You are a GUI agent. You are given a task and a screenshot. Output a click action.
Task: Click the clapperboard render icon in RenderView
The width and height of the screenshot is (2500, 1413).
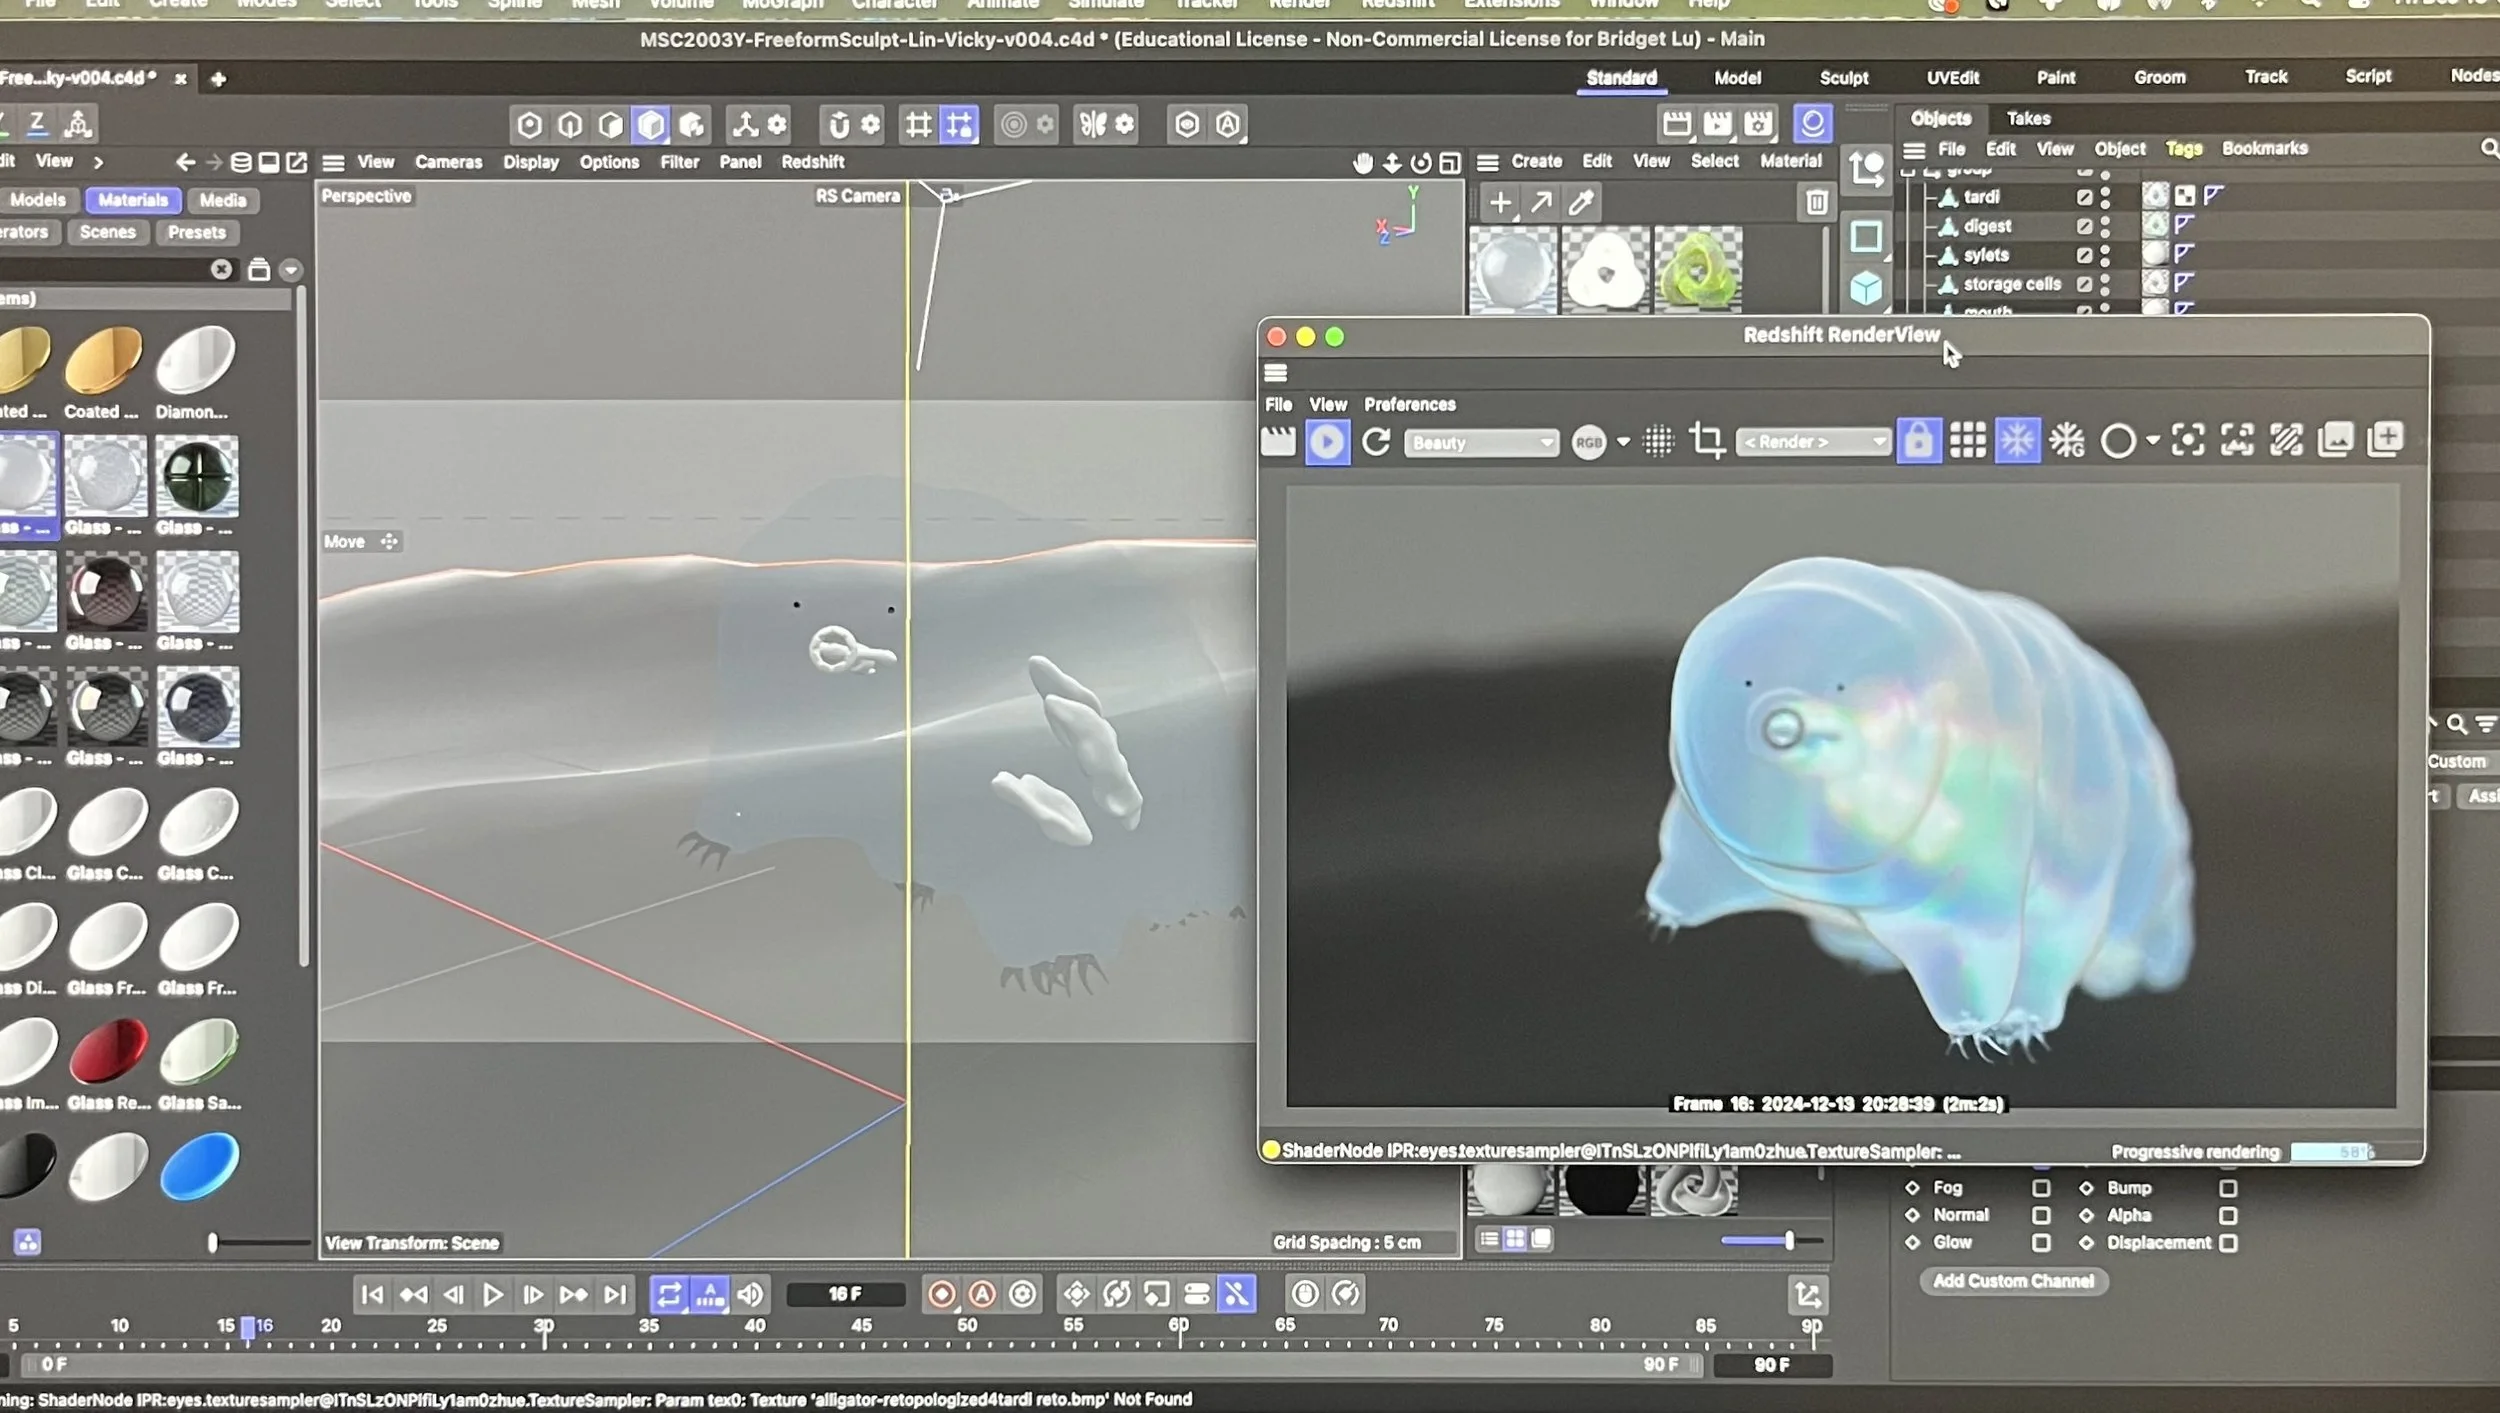1278,442
